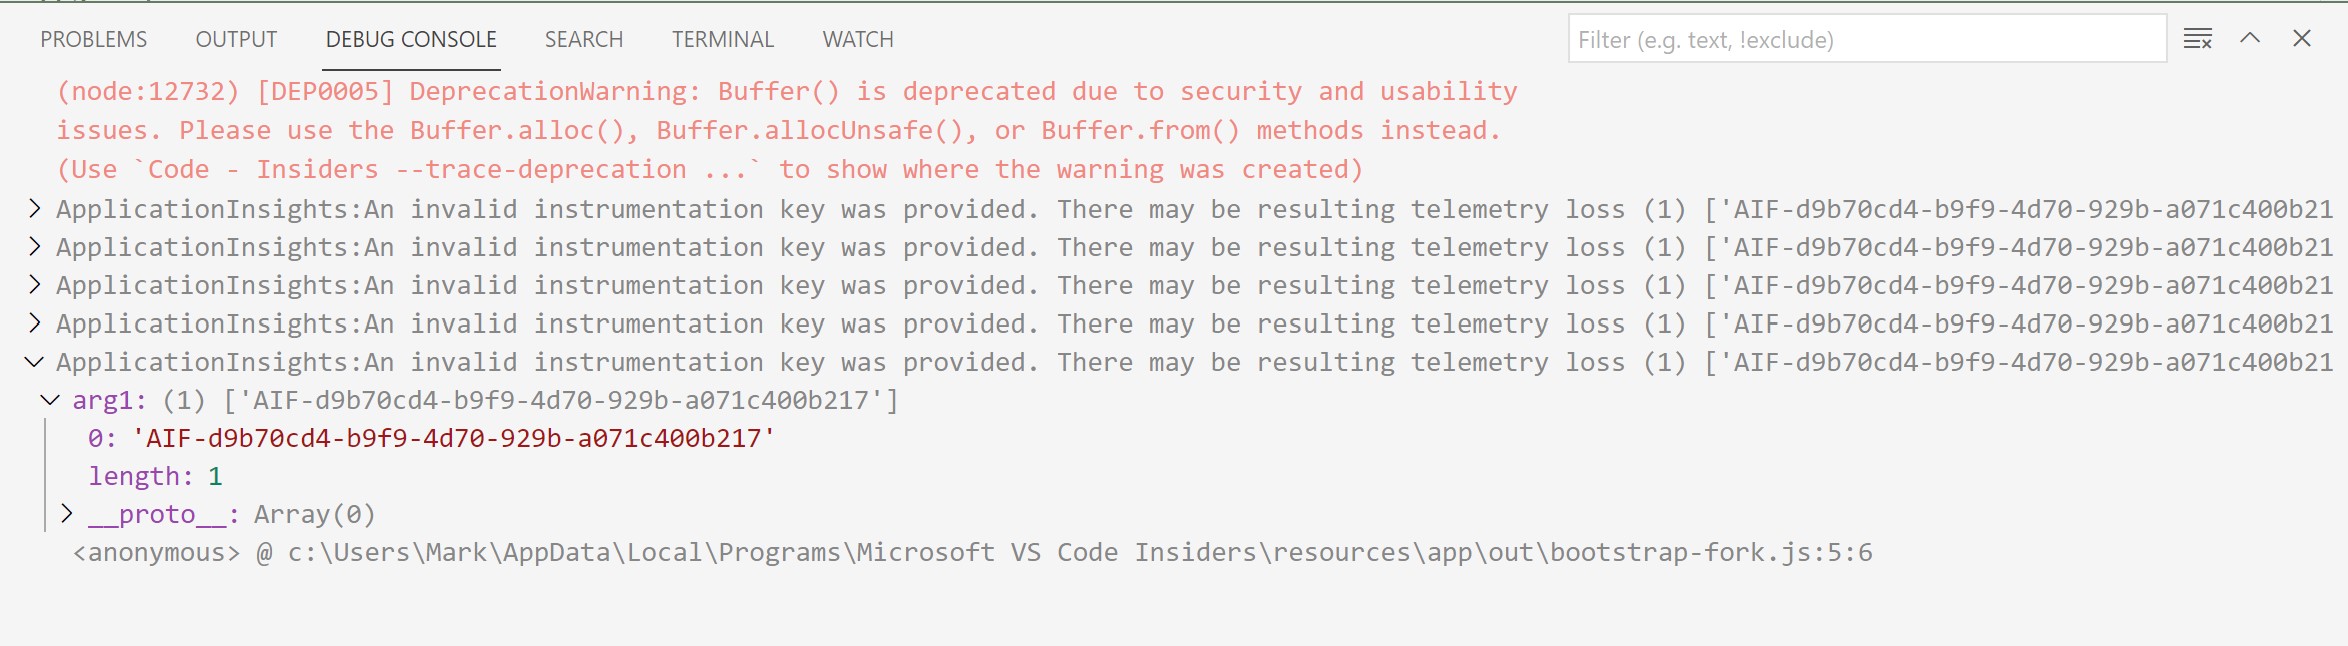Expand the __proto__ Array(0) node

coord(67,514)
